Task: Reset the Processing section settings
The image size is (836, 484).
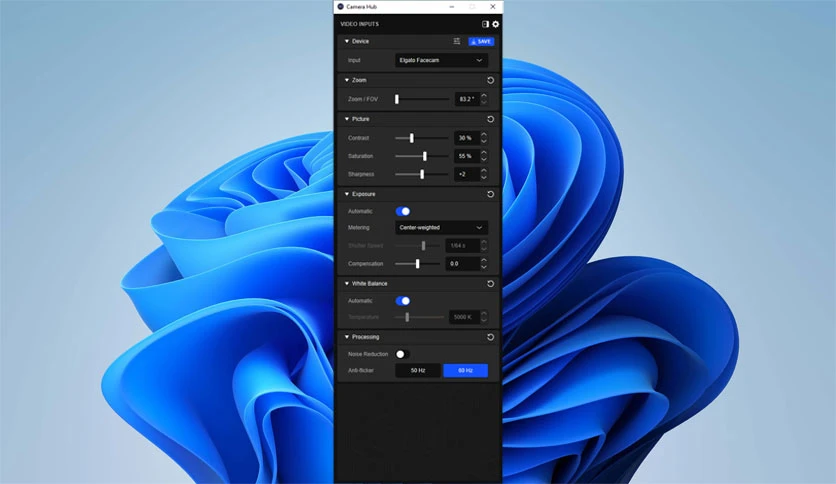Action: (x=491, y=337)
